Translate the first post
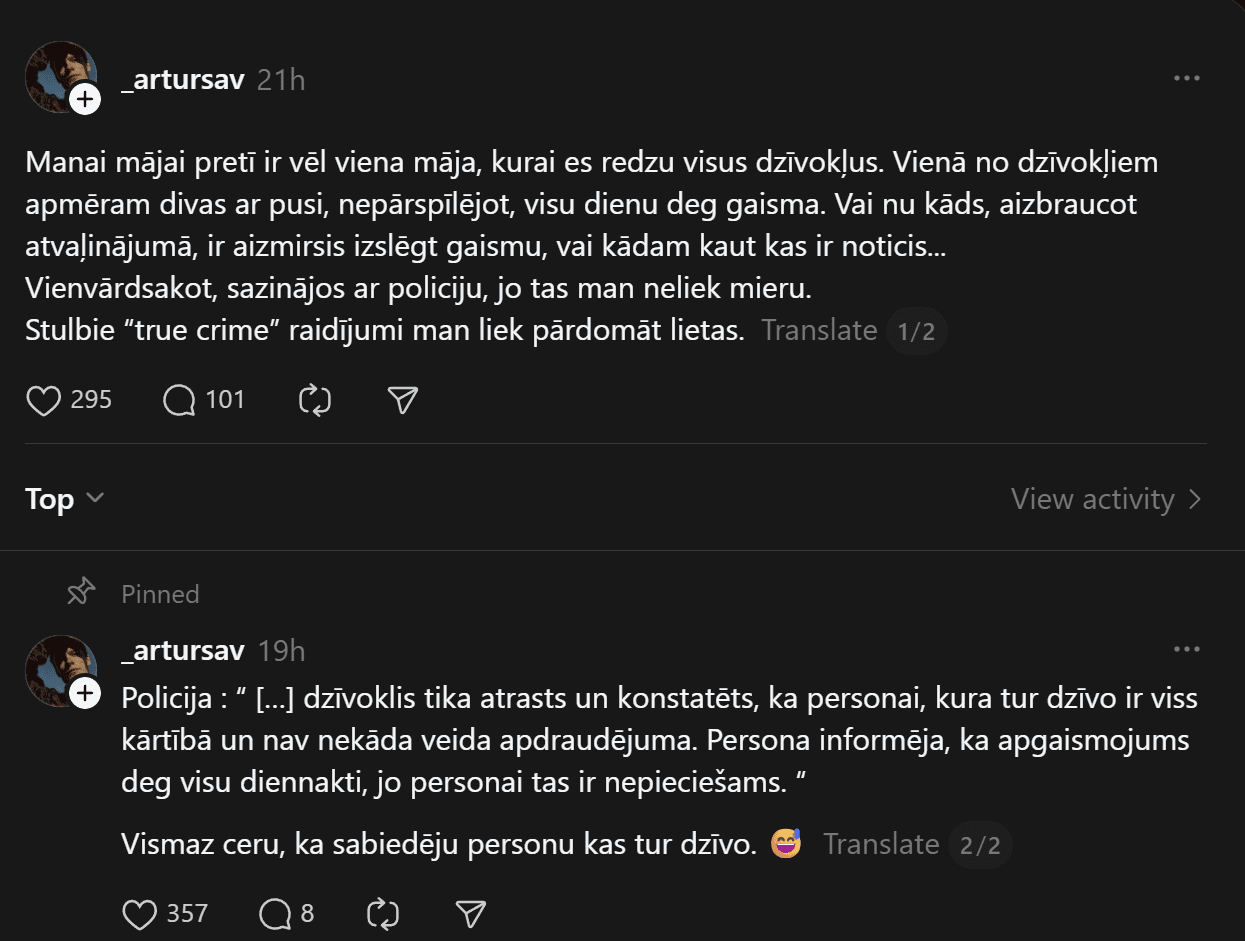Screen dimensions: 1245x941 (819, 331)
